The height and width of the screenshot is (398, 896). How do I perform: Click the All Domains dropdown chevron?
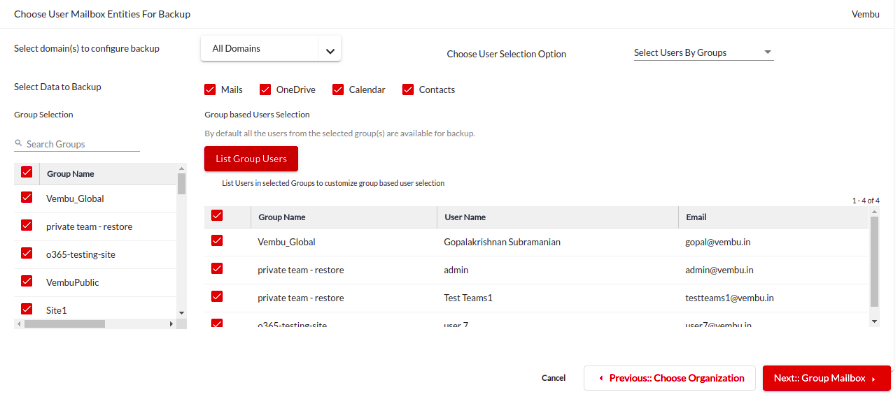pyautogui.click(x=330, y=50)
